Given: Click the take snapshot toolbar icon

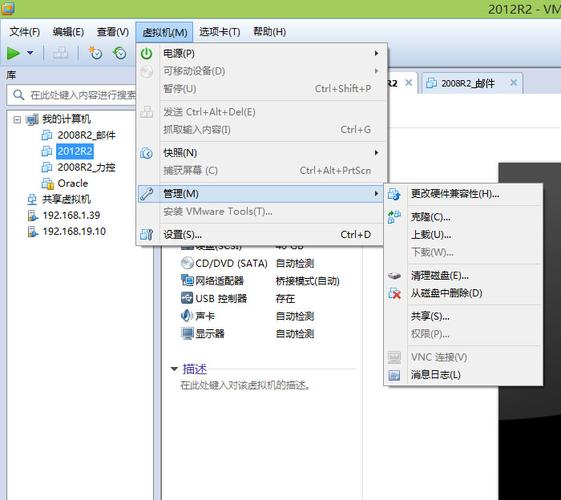Looking at the screenshot, I should coord(95,53).
